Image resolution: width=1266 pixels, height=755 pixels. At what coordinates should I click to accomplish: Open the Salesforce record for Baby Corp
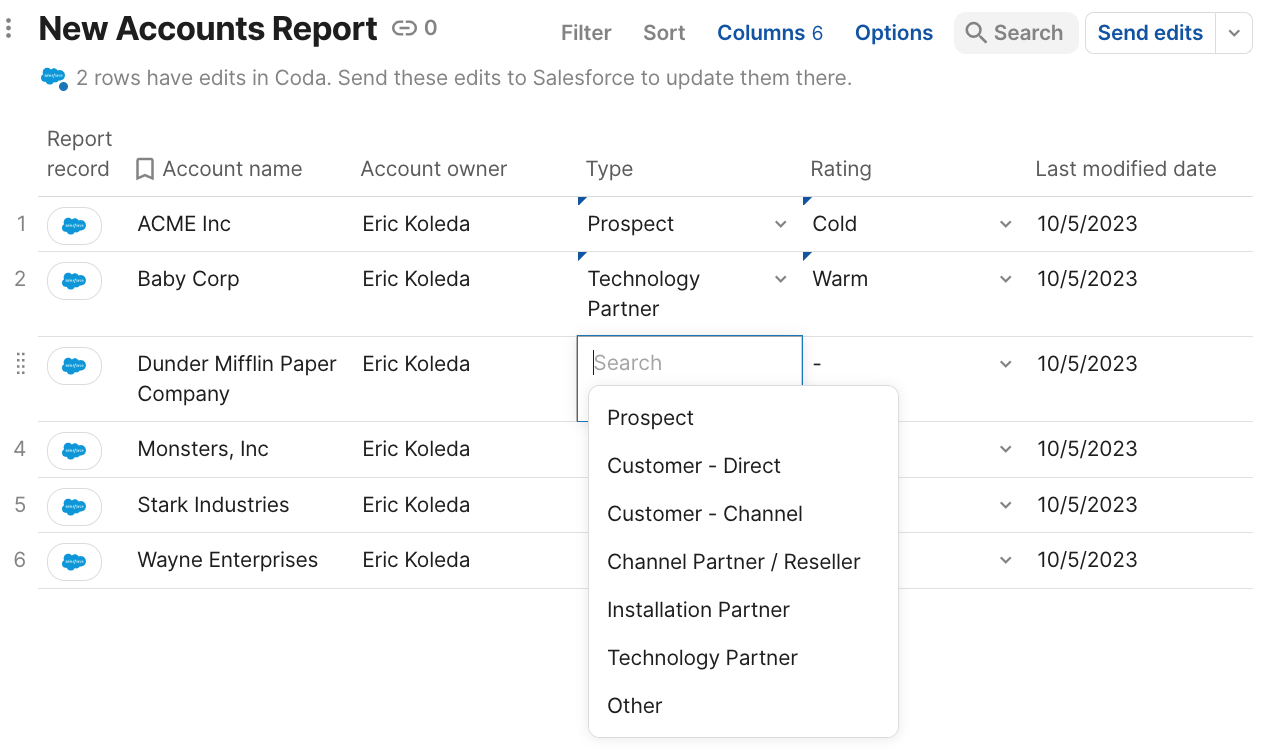click(x=74, y=280)
